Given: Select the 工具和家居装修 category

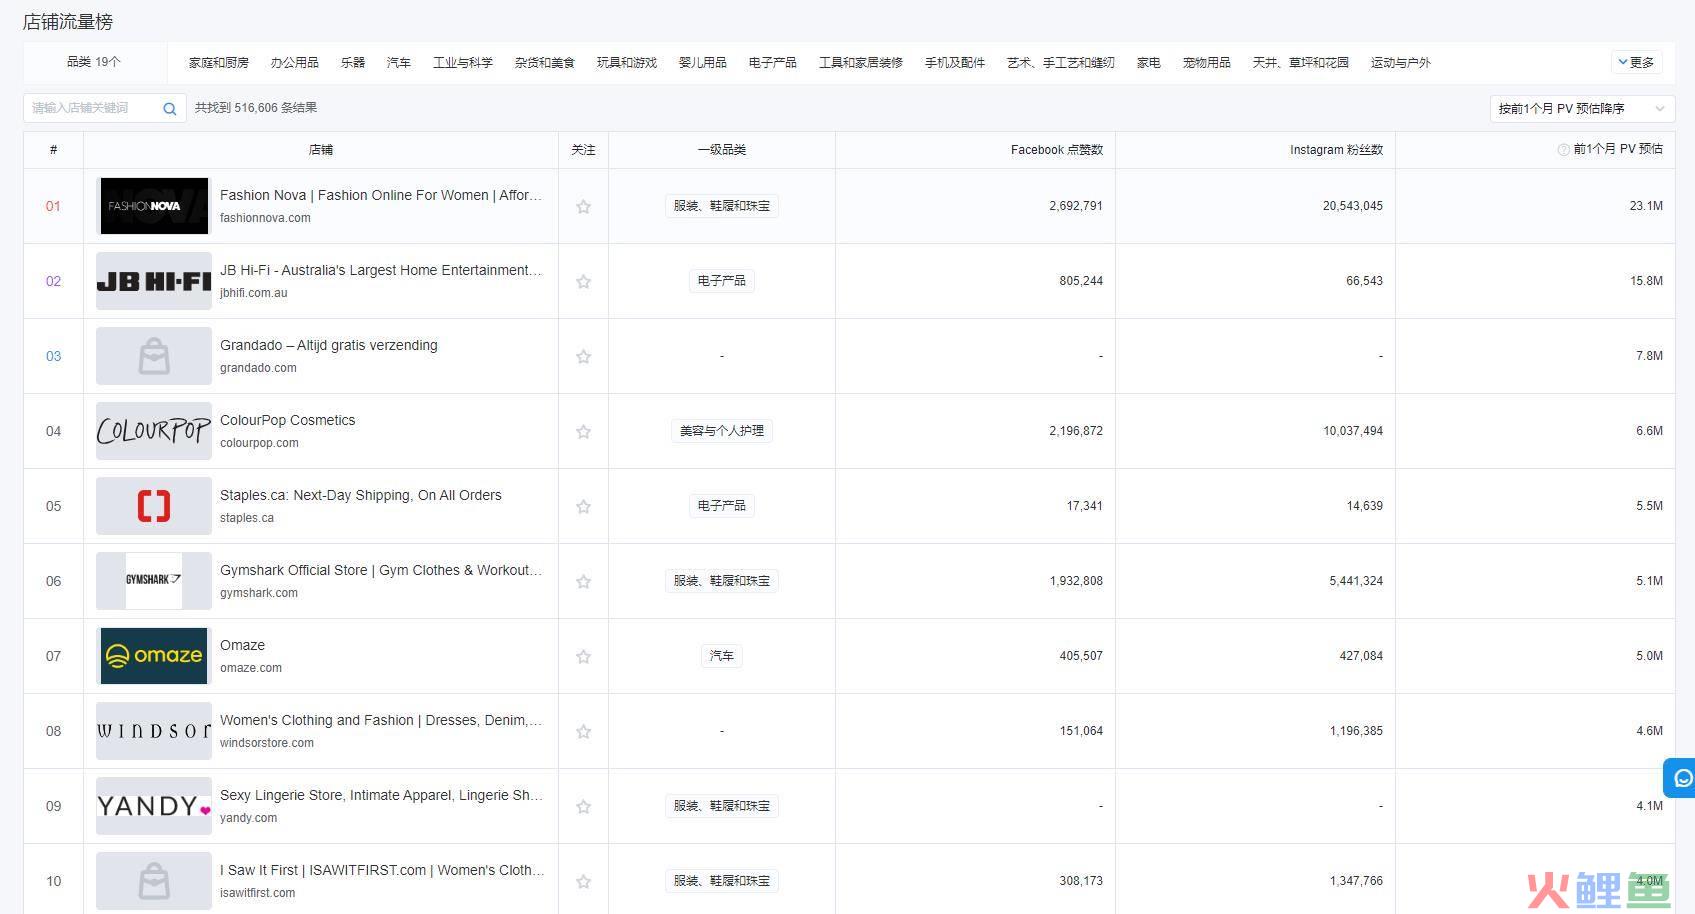Looking at the screenshot, I should [861, 62].
